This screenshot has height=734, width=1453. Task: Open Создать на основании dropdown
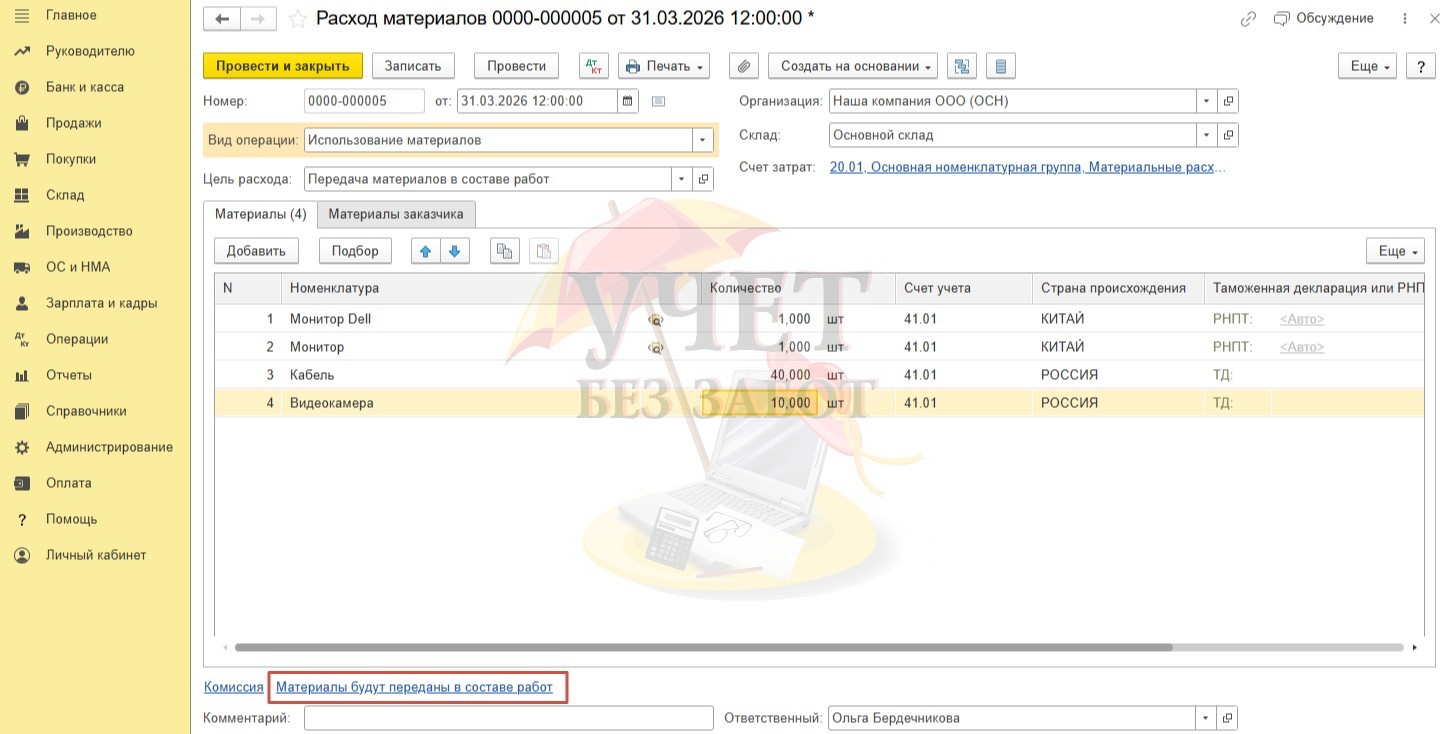(852, 66)
